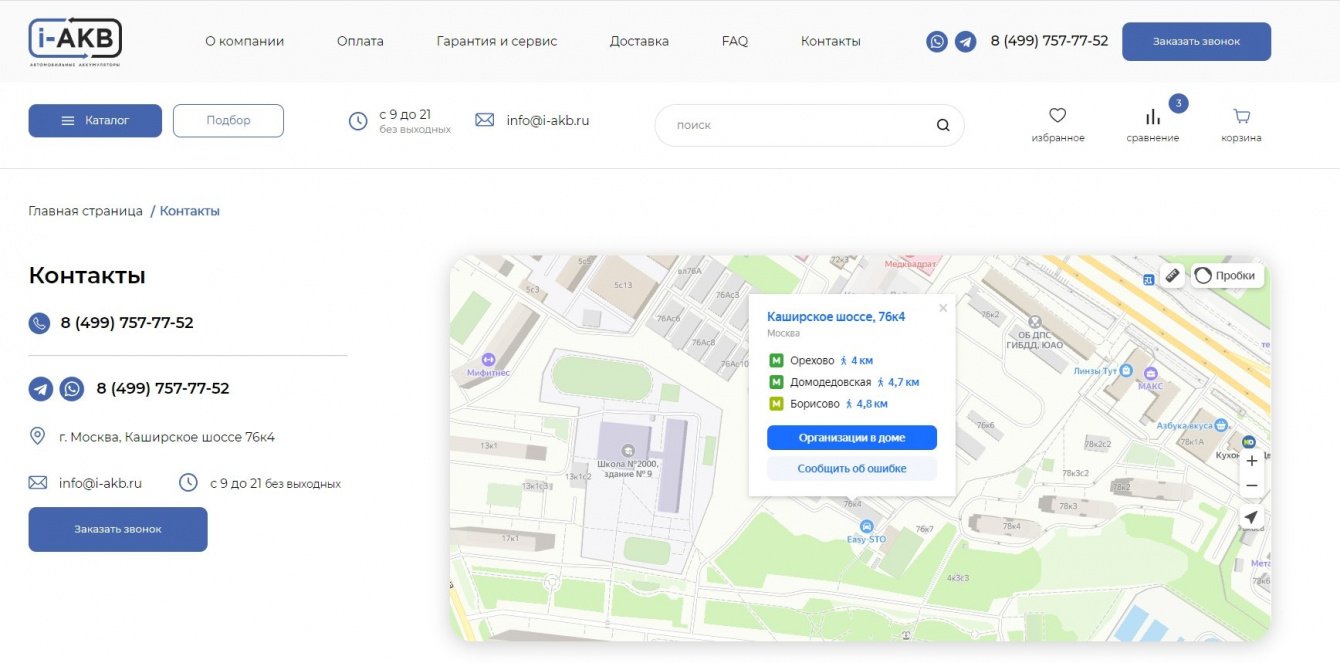1340x663 pixels.
Task: Click envelope icon in Контакты section
Action: click(x=38, y=483)
